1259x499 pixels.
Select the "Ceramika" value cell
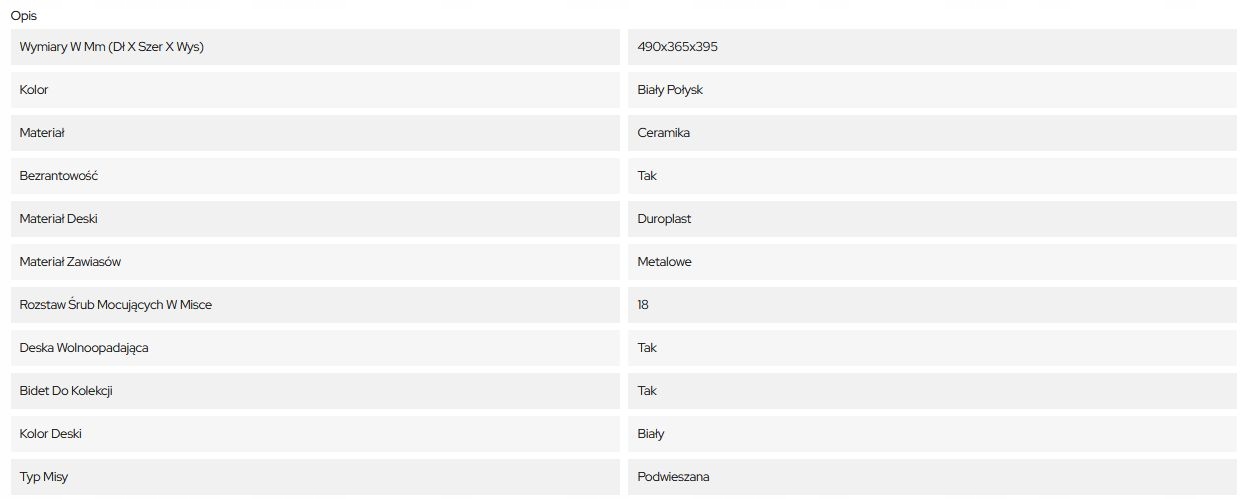pyautogui.click(x=664, y=133)
